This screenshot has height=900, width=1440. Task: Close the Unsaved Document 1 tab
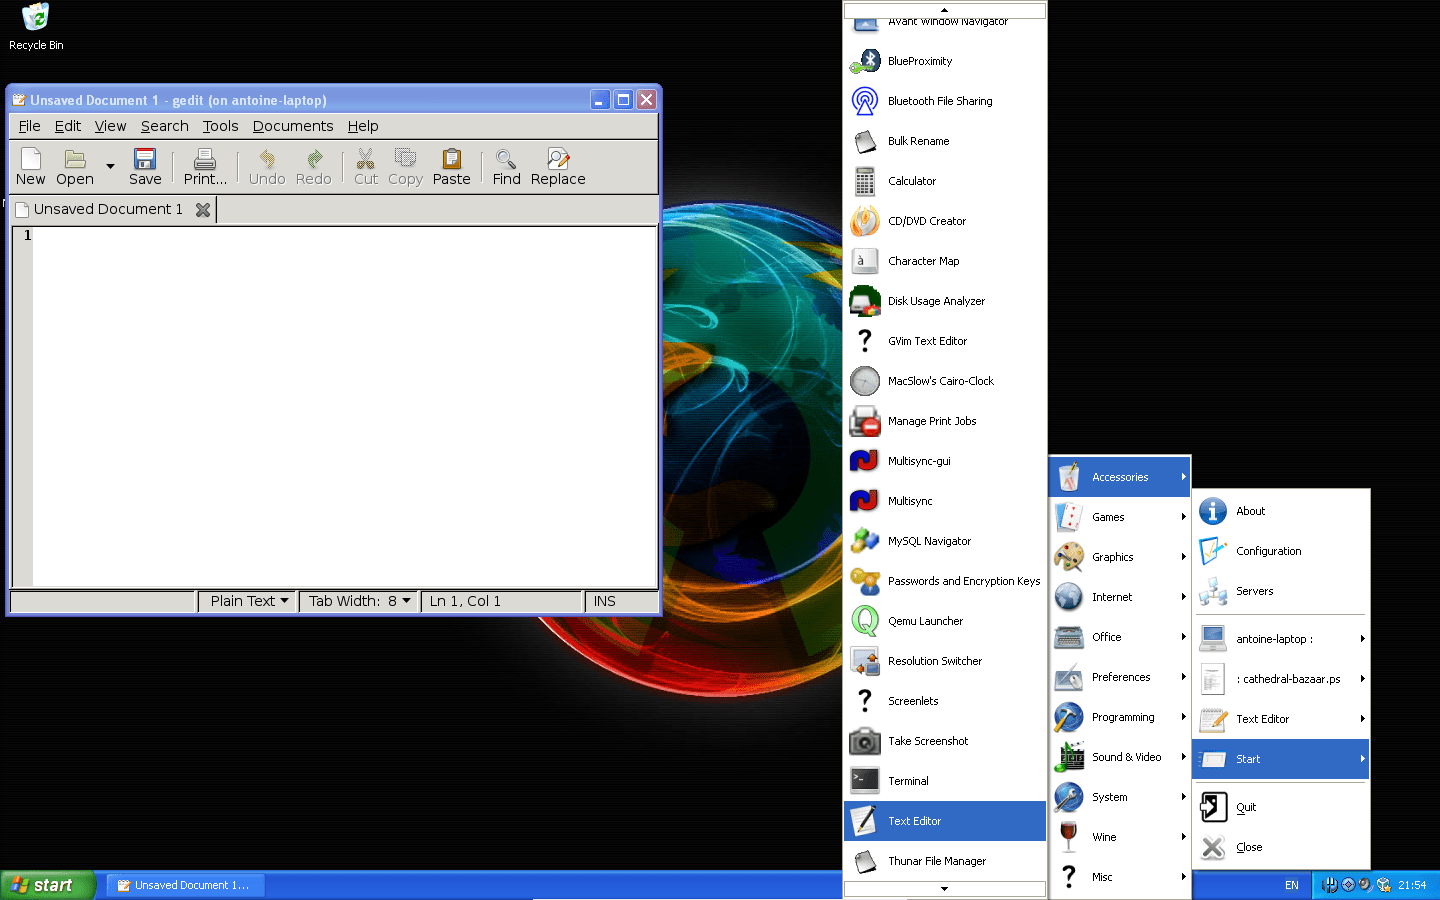(204, 210)
